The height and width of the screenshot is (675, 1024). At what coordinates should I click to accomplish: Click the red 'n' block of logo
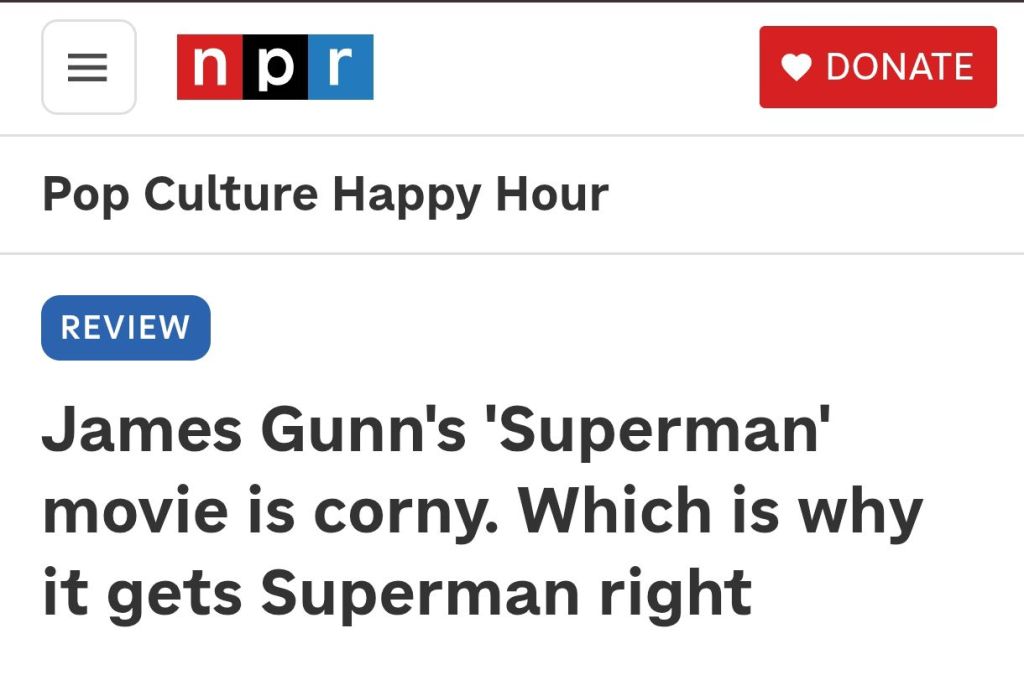pos(210,67)
